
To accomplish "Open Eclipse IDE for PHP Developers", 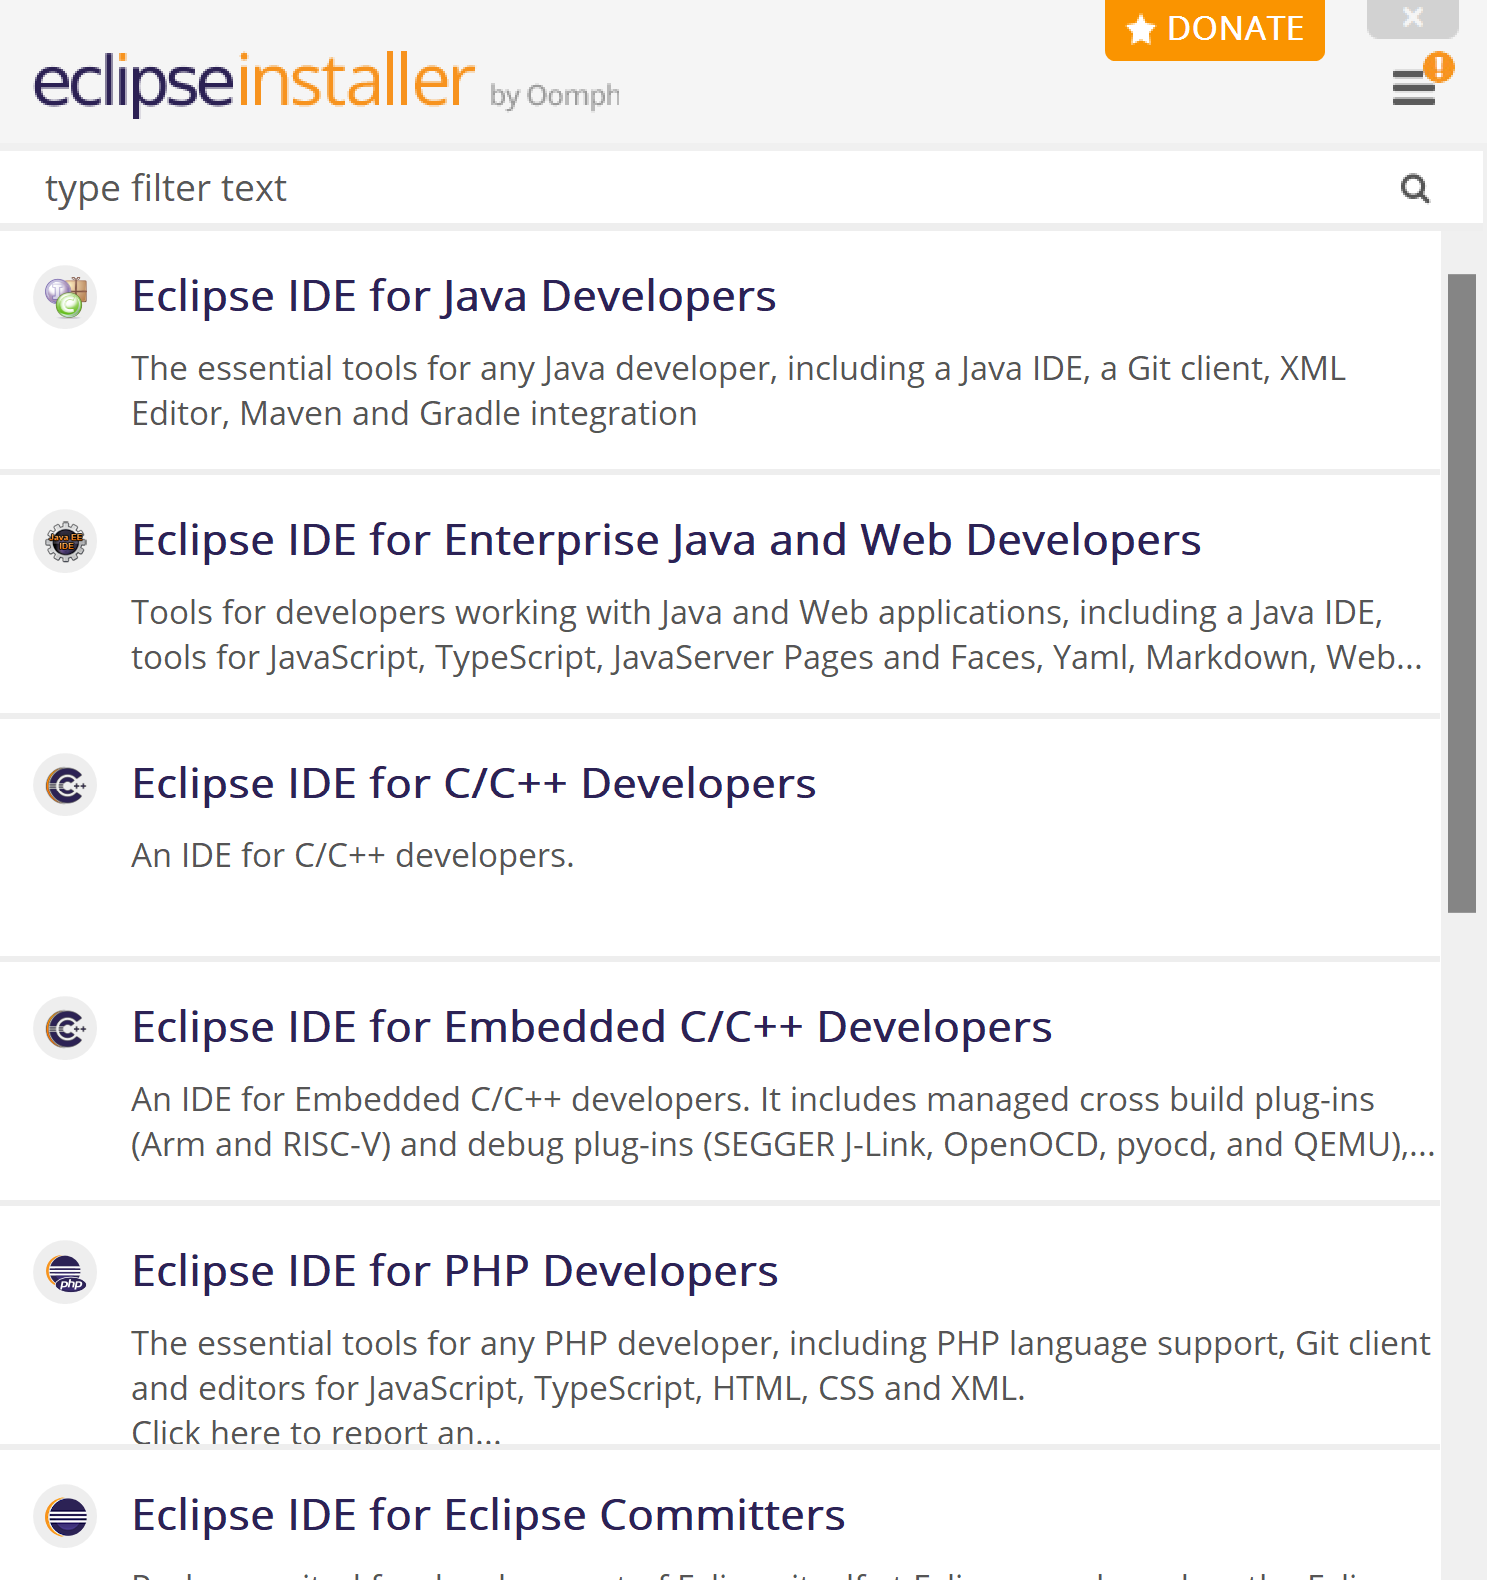I will coord(455,1272).
